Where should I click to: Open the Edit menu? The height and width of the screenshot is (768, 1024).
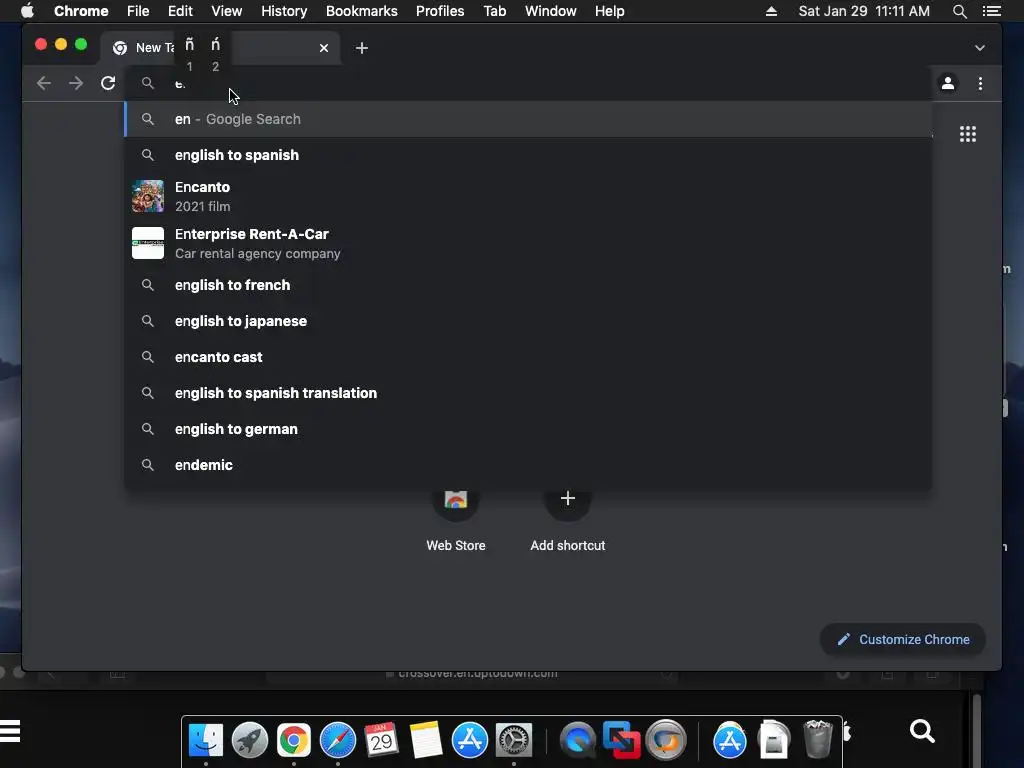[x=180, y=11]
